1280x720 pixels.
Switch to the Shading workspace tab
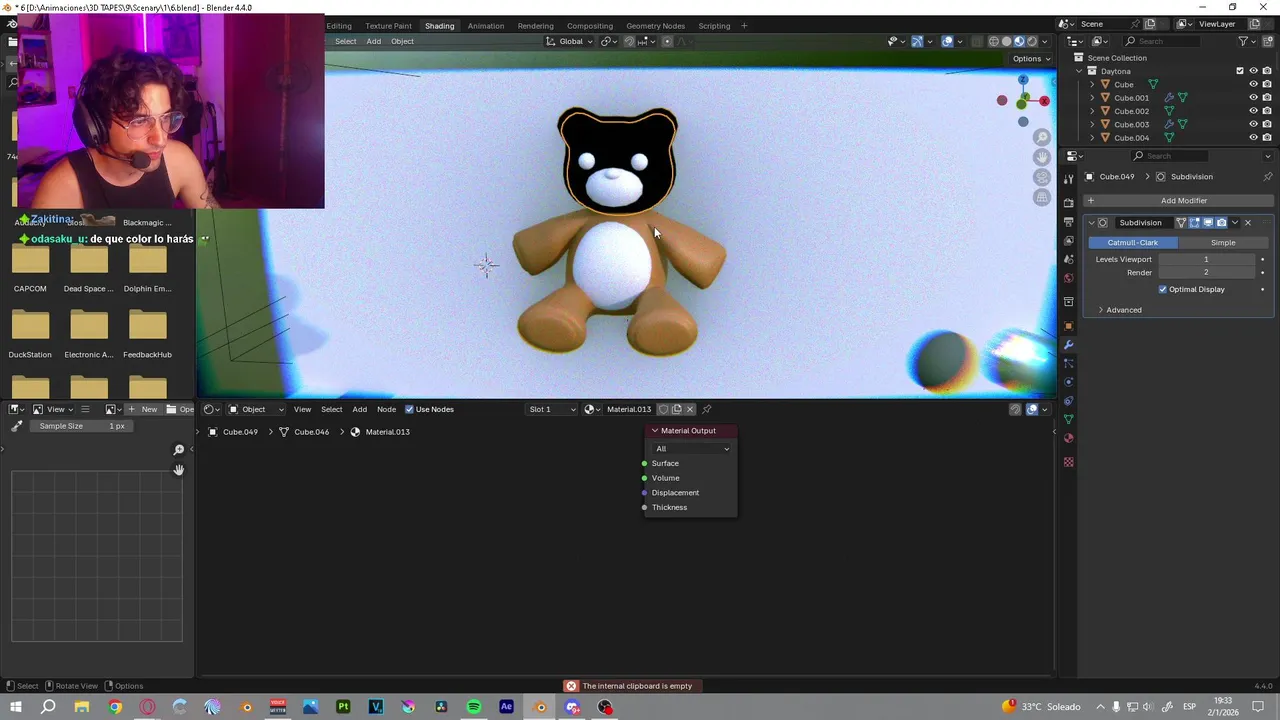pos(439,25)
